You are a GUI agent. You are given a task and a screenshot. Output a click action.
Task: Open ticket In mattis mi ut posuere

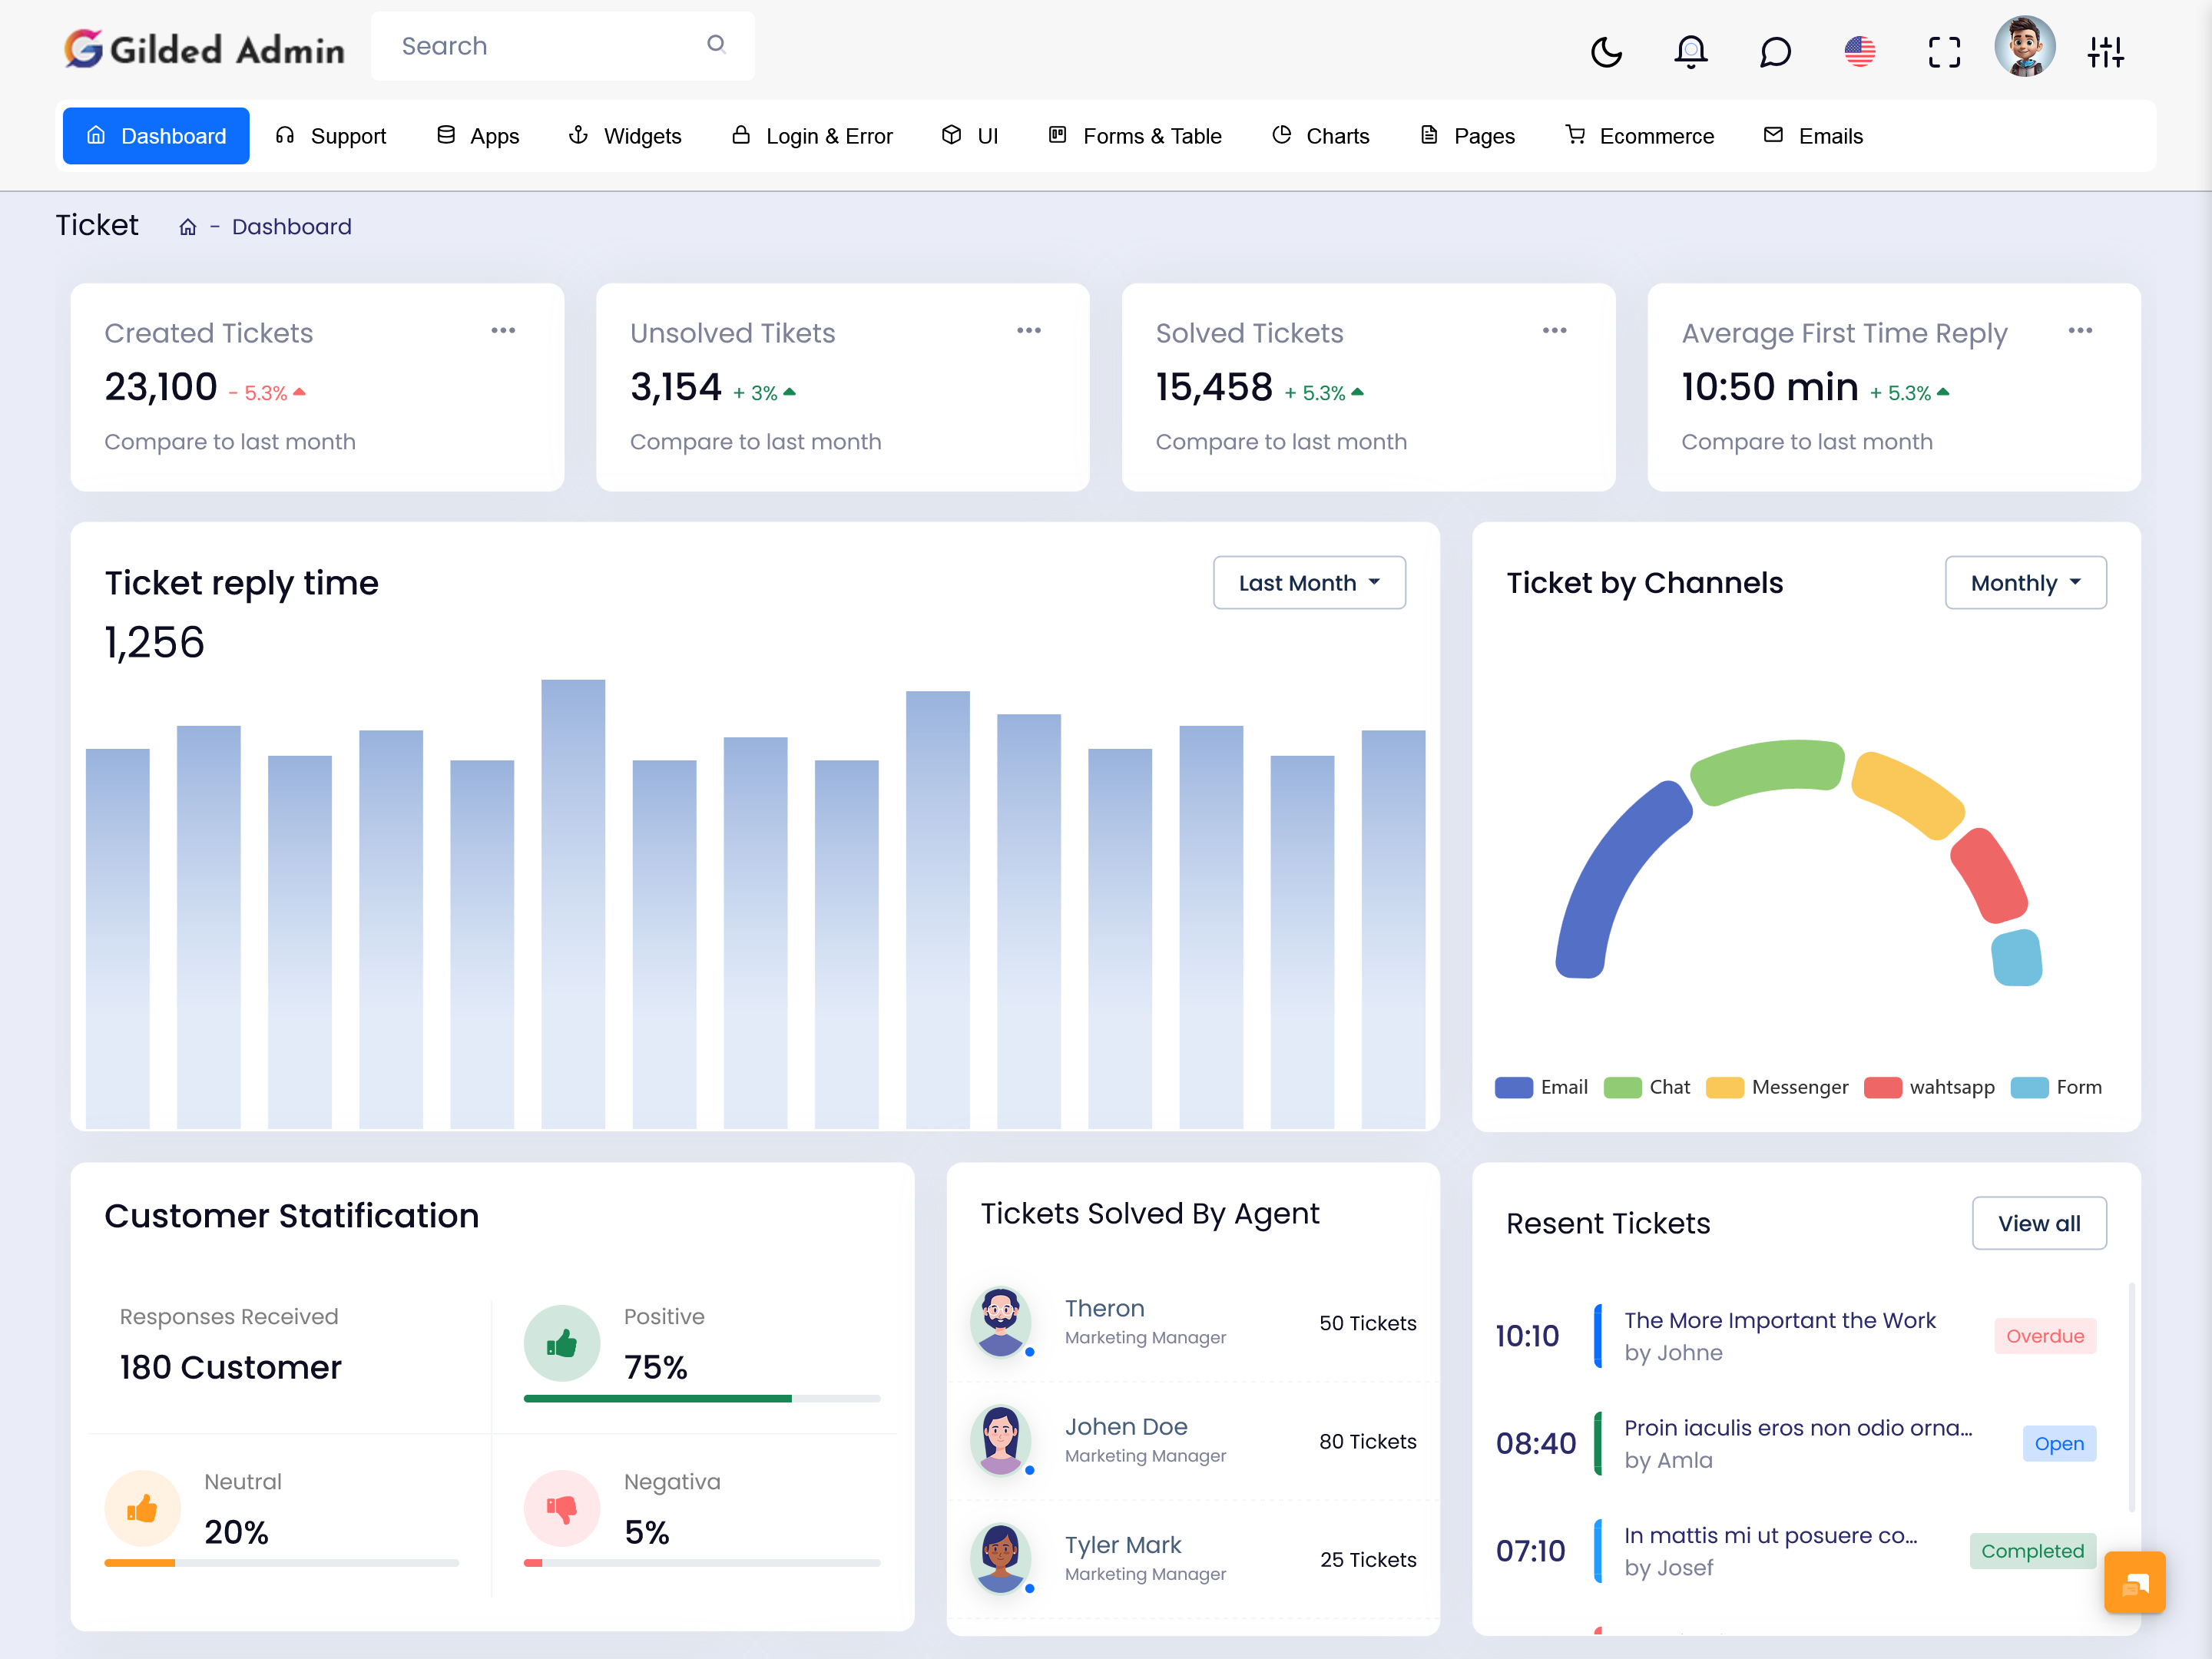point(1771,1536)
